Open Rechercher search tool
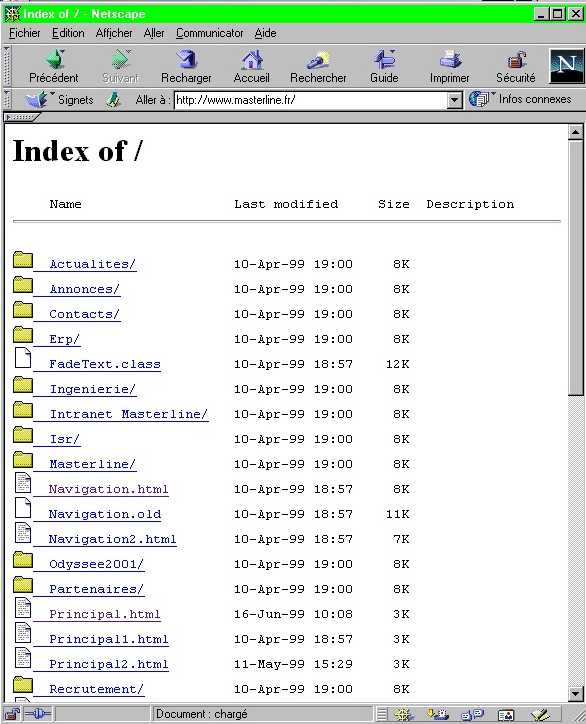 click(318, 67)
